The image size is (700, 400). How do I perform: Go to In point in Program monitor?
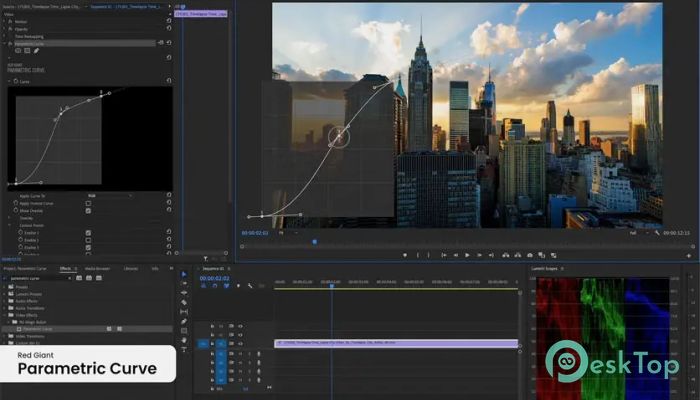(x=444, y=255)
